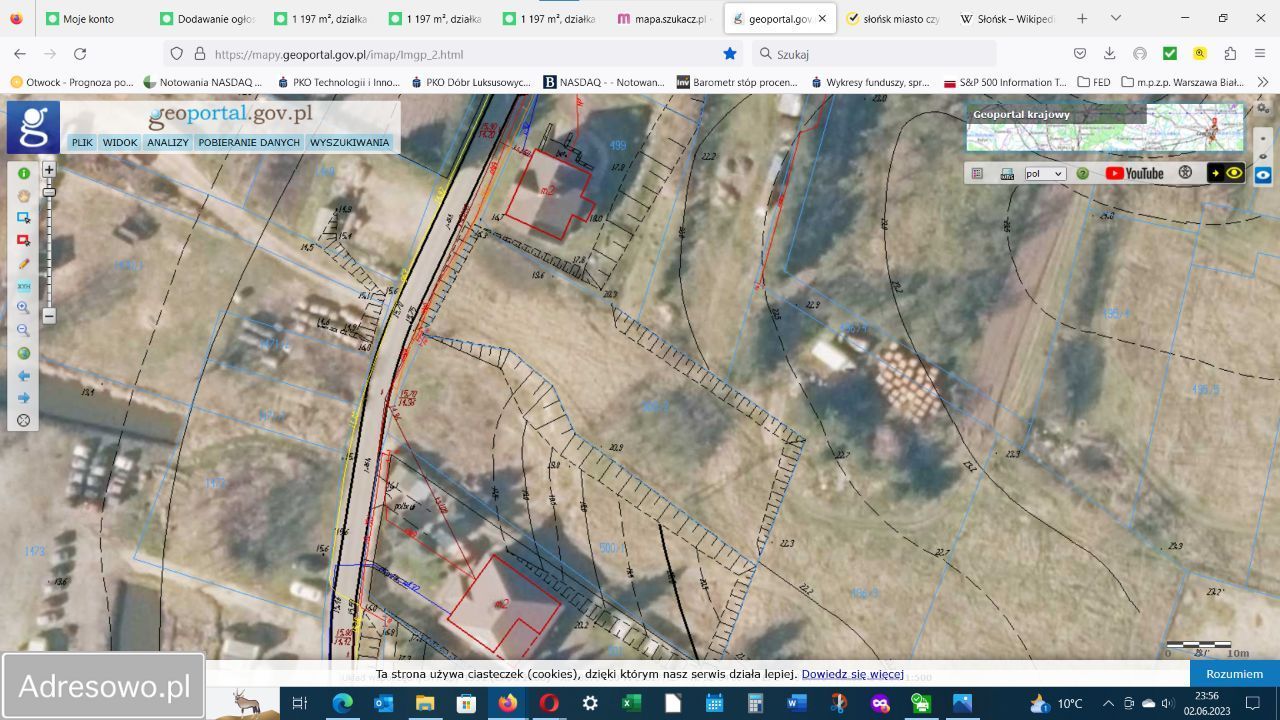1280x720 pixels.
Task: Choose the zoom-out magnifier tool
Action: click(24, 330)
